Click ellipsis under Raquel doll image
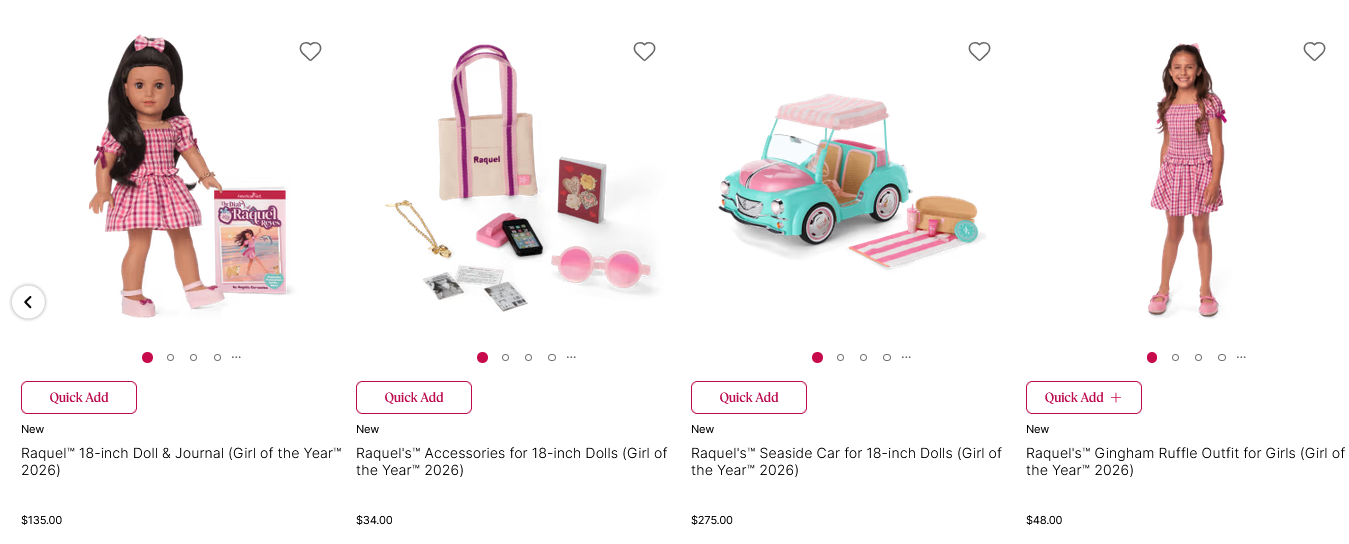Viewport: 1349px width, 544px height. (237, 357)
